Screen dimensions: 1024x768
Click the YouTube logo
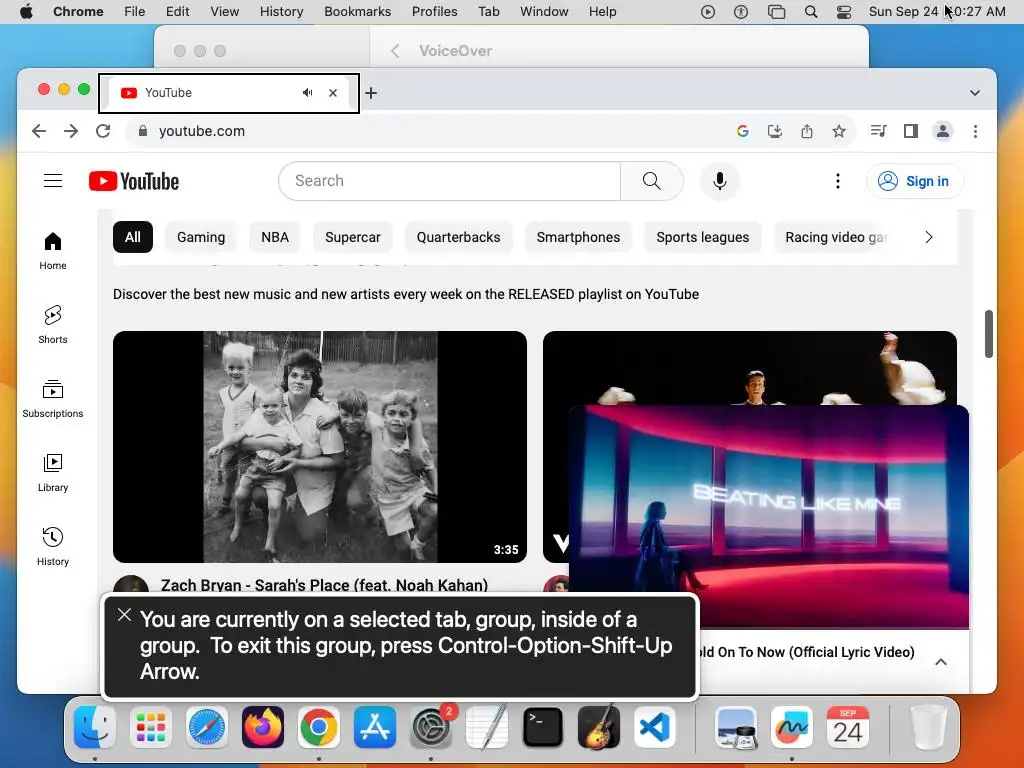point(134,181)
